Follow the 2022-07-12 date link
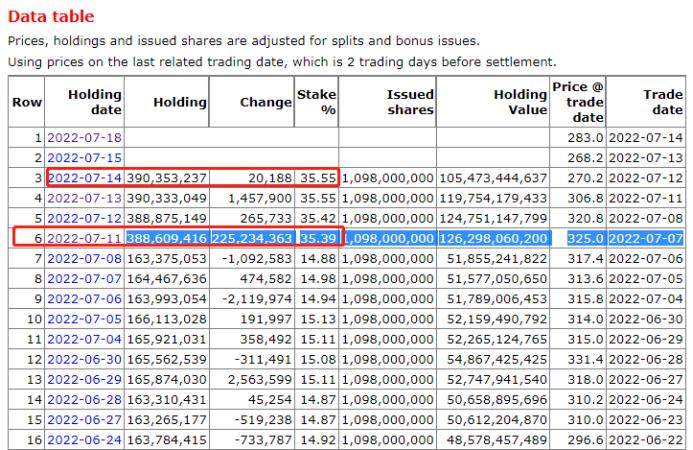This screenshot has width=693, height=450. (x=84, y=218)
